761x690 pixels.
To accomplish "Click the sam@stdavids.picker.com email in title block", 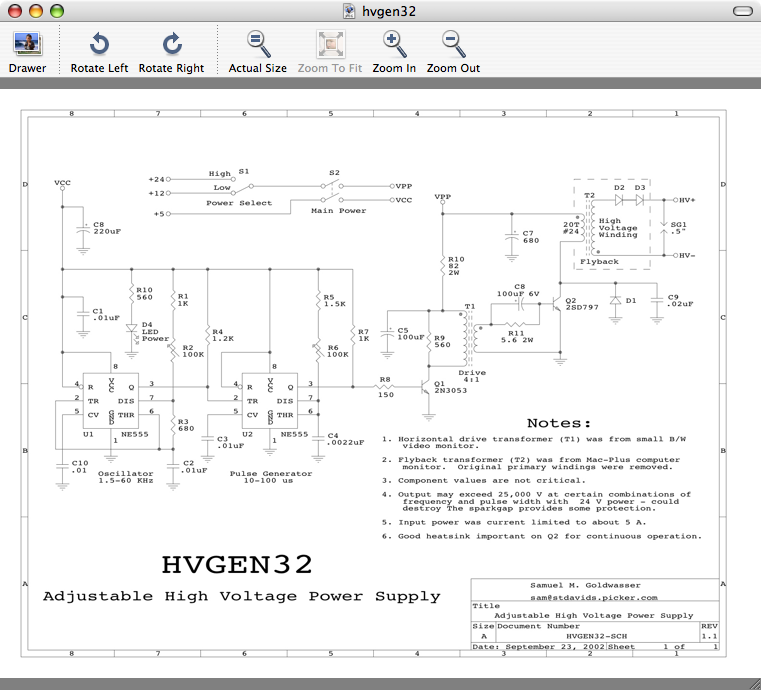I will pos(594,596).
